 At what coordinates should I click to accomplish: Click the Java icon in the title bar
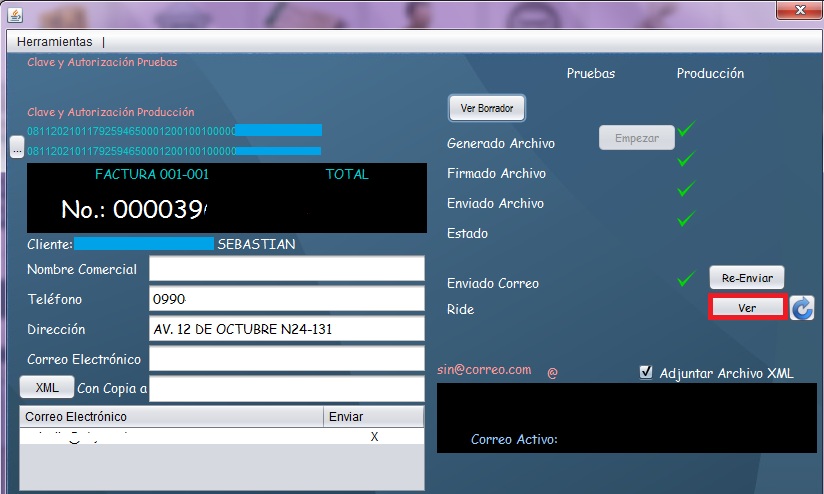click(x=15, y=13)
